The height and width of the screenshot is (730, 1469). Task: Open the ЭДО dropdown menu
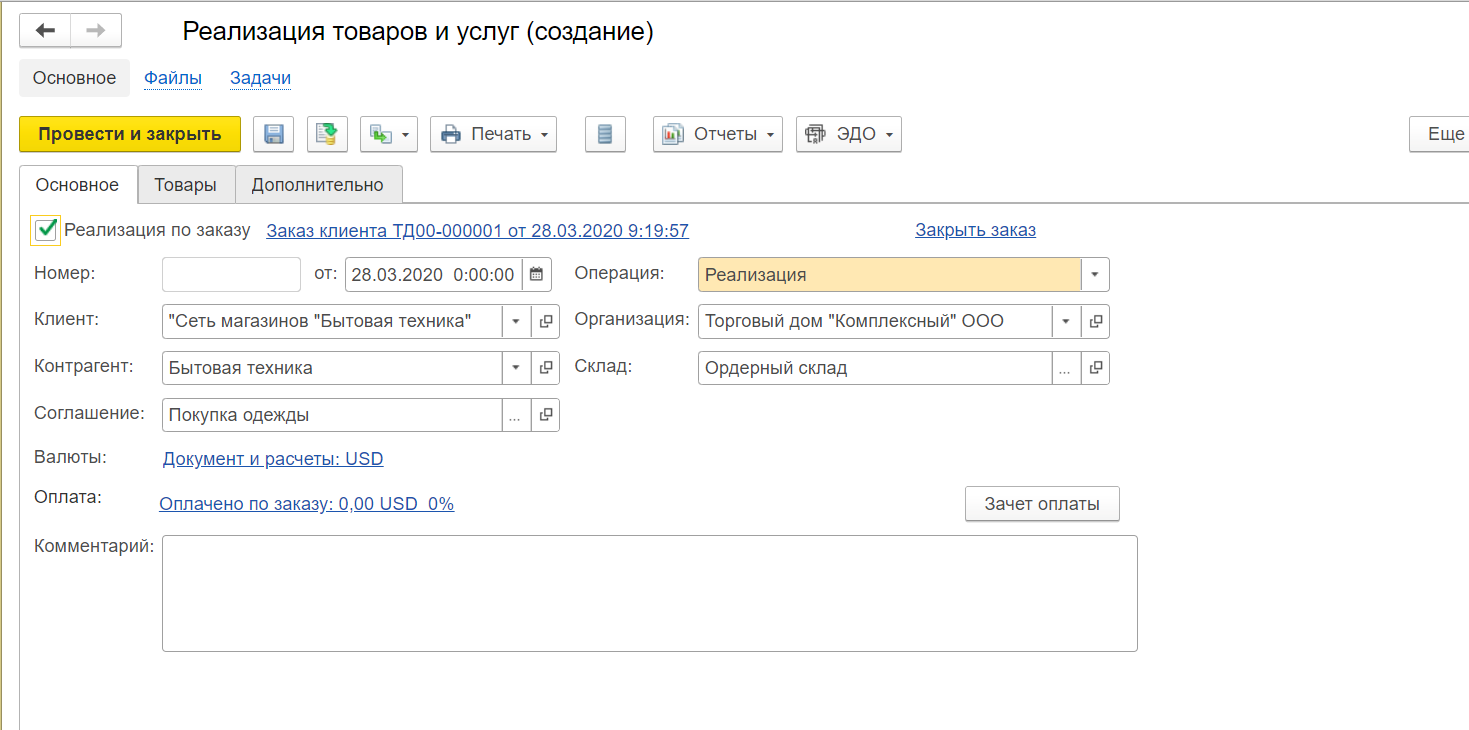848,134
